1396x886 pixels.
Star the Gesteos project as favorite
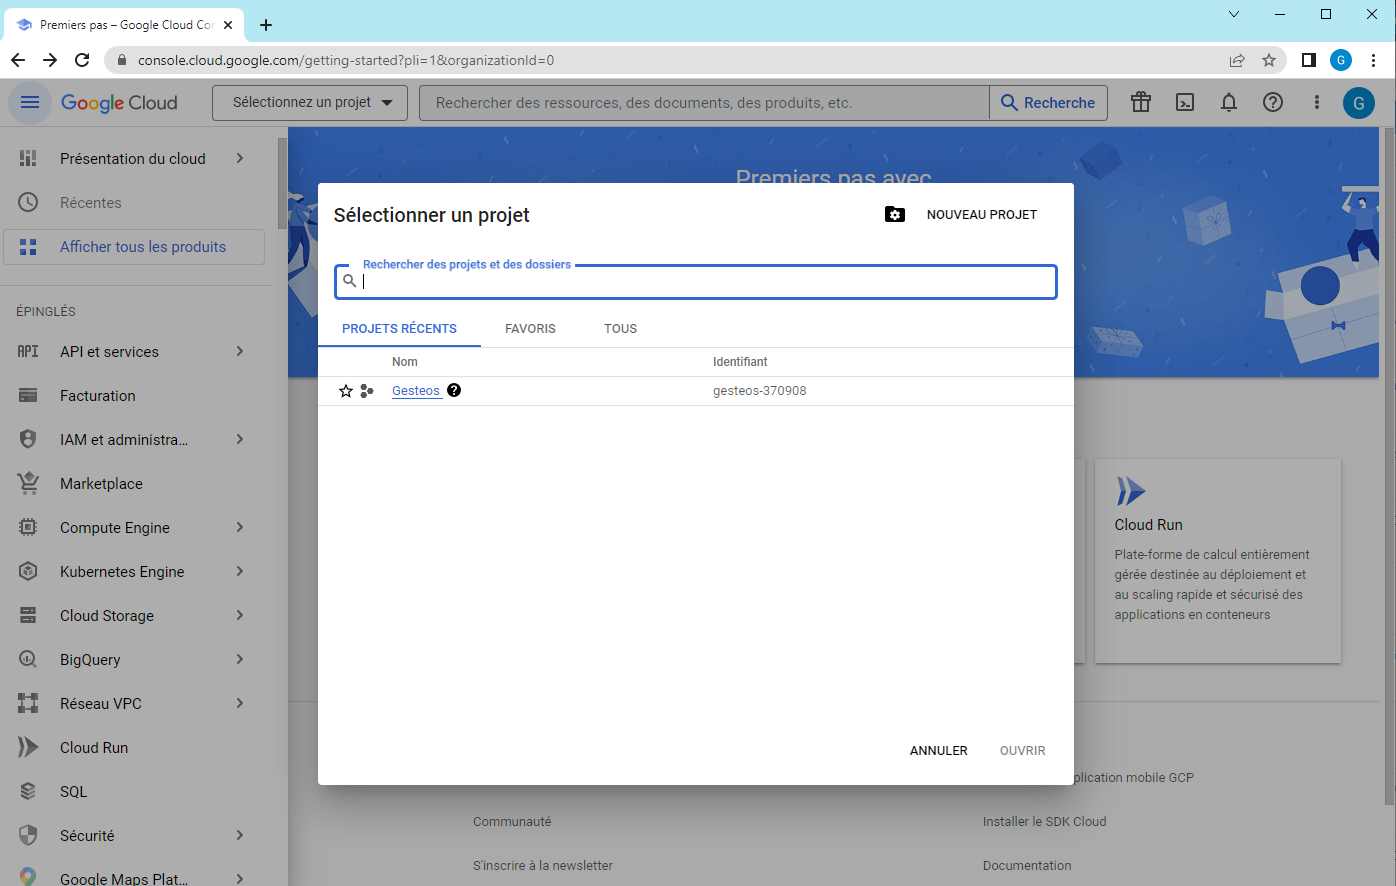point(346,391)
